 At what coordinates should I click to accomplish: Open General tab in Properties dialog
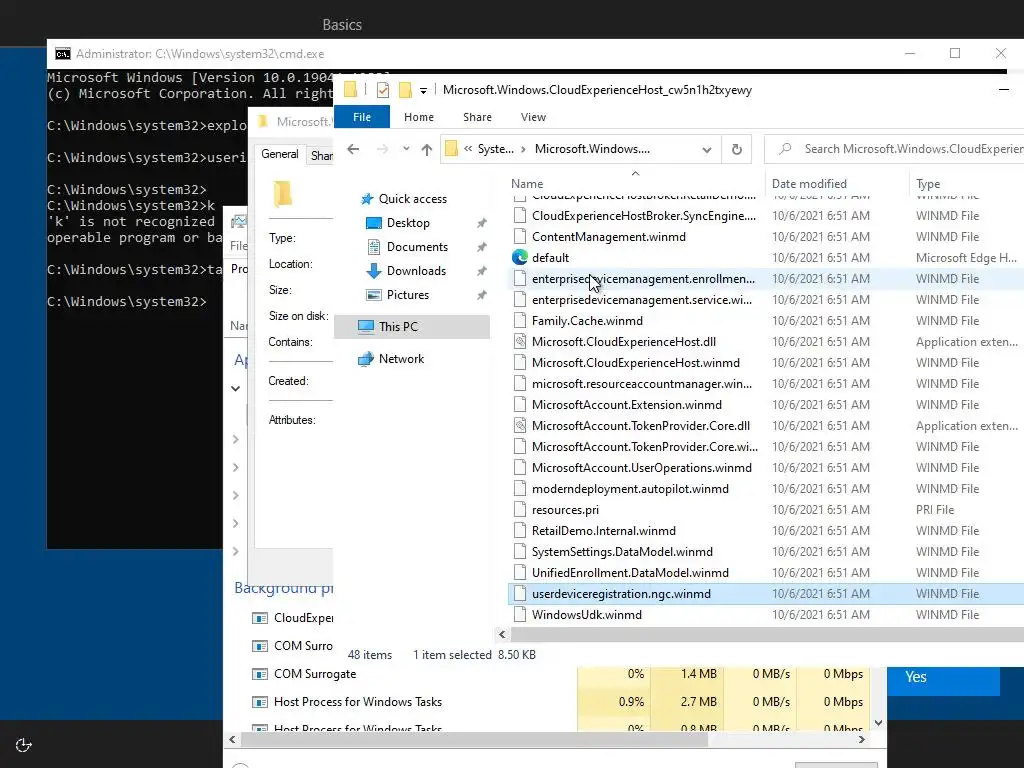click(280, 154)
